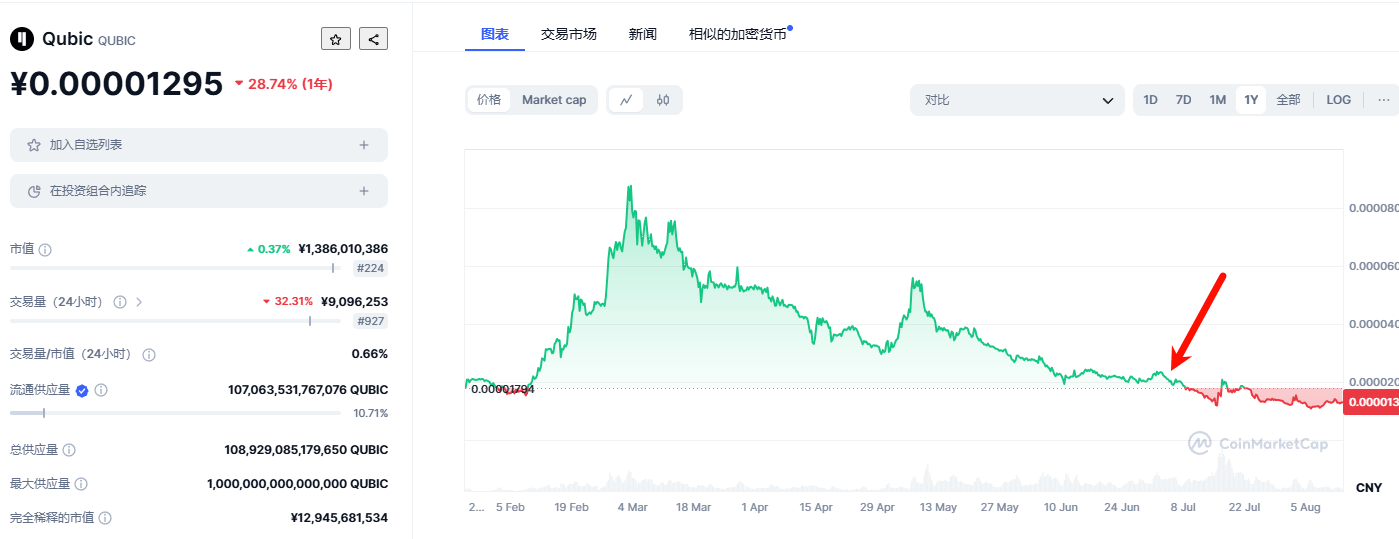Click the plus icon on 加入自选列表

coord(364,145)
